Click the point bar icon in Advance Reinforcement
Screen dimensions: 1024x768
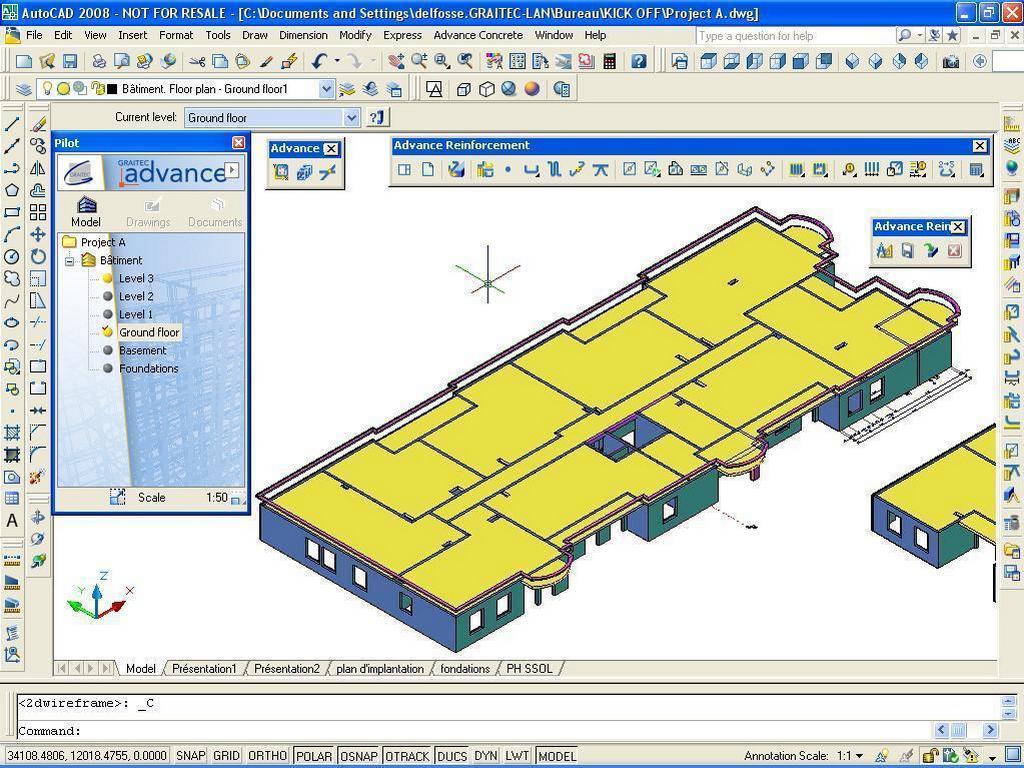508,170
